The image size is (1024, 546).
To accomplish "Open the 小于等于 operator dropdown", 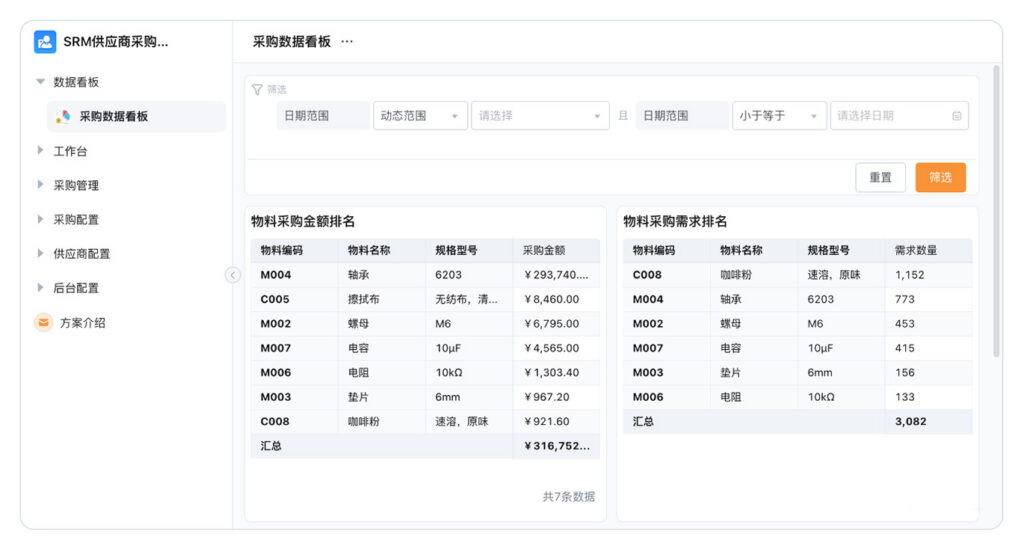I will pos(779,116).
